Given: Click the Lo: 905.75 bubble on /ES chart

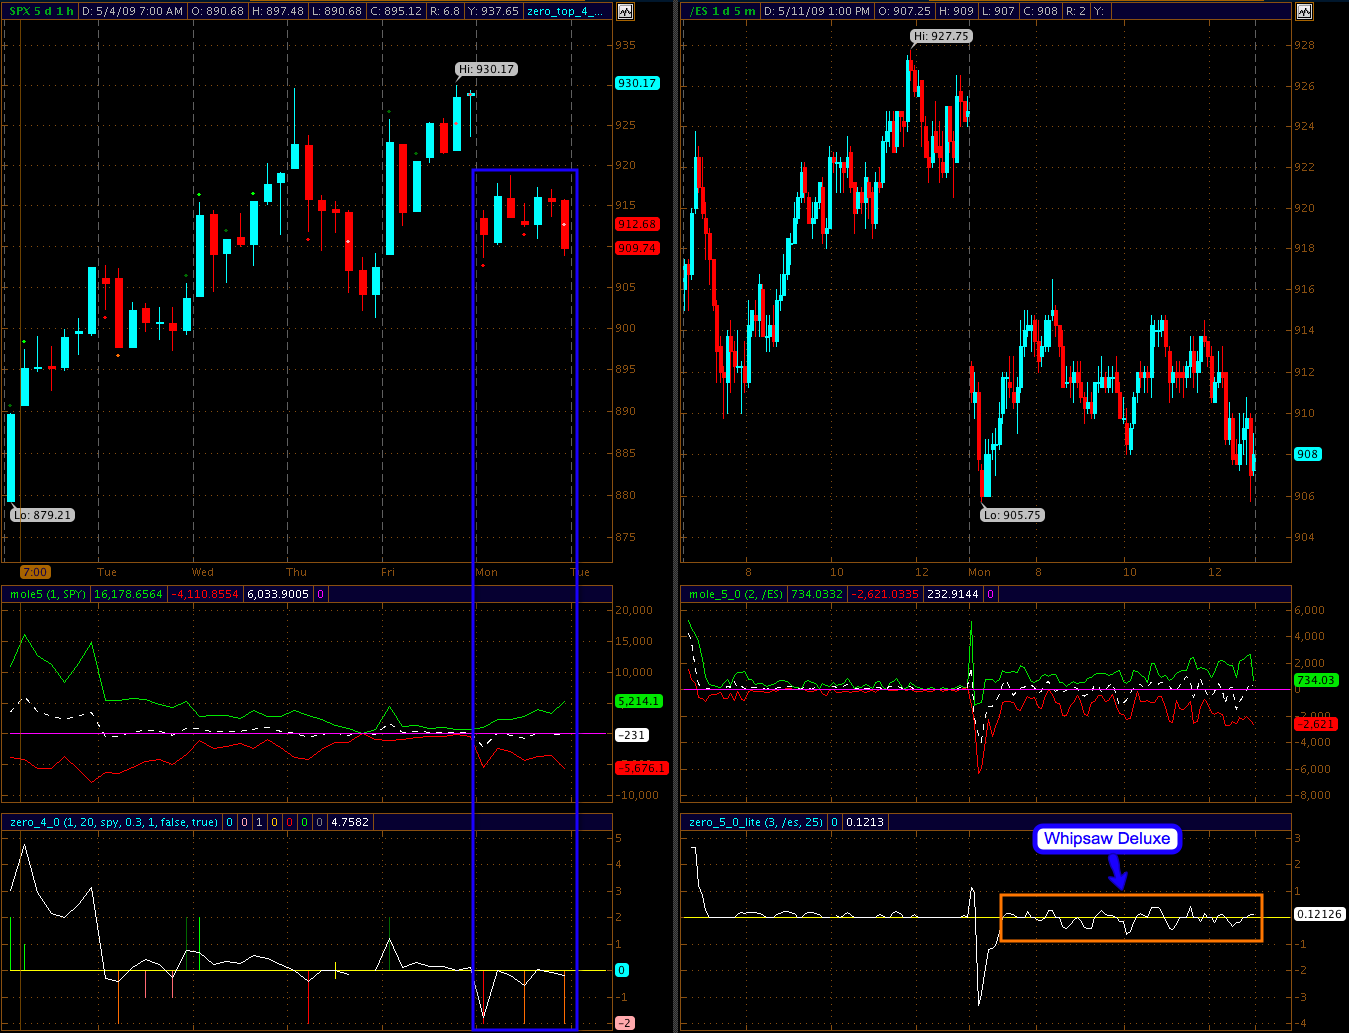Looking at the screenshot, I should pos(1012,515).
